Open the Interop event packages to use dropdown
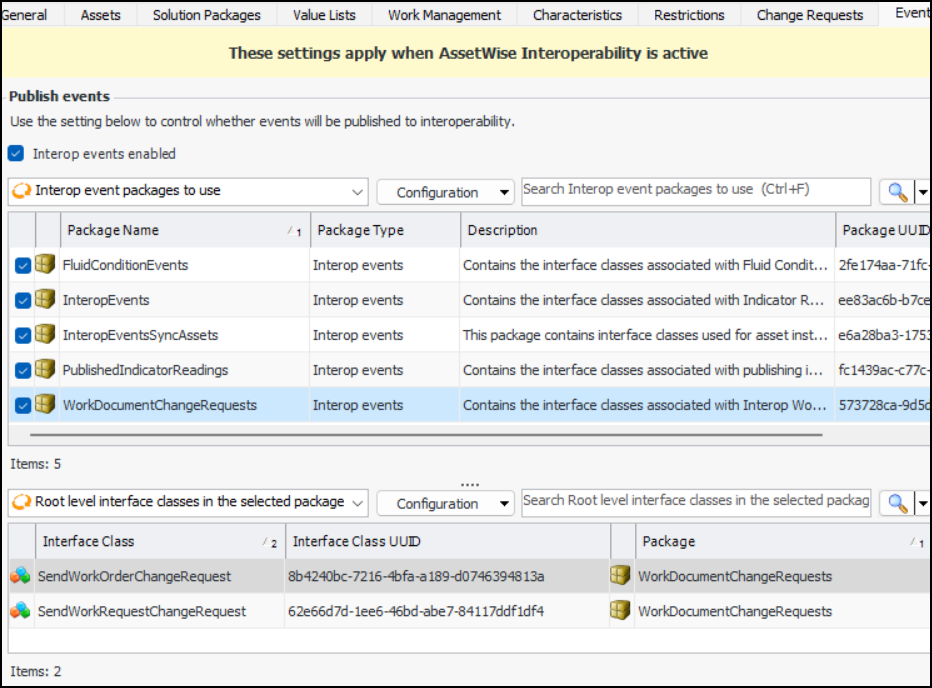932x688 pixels. pyautogui.click(x=188, y=191)
